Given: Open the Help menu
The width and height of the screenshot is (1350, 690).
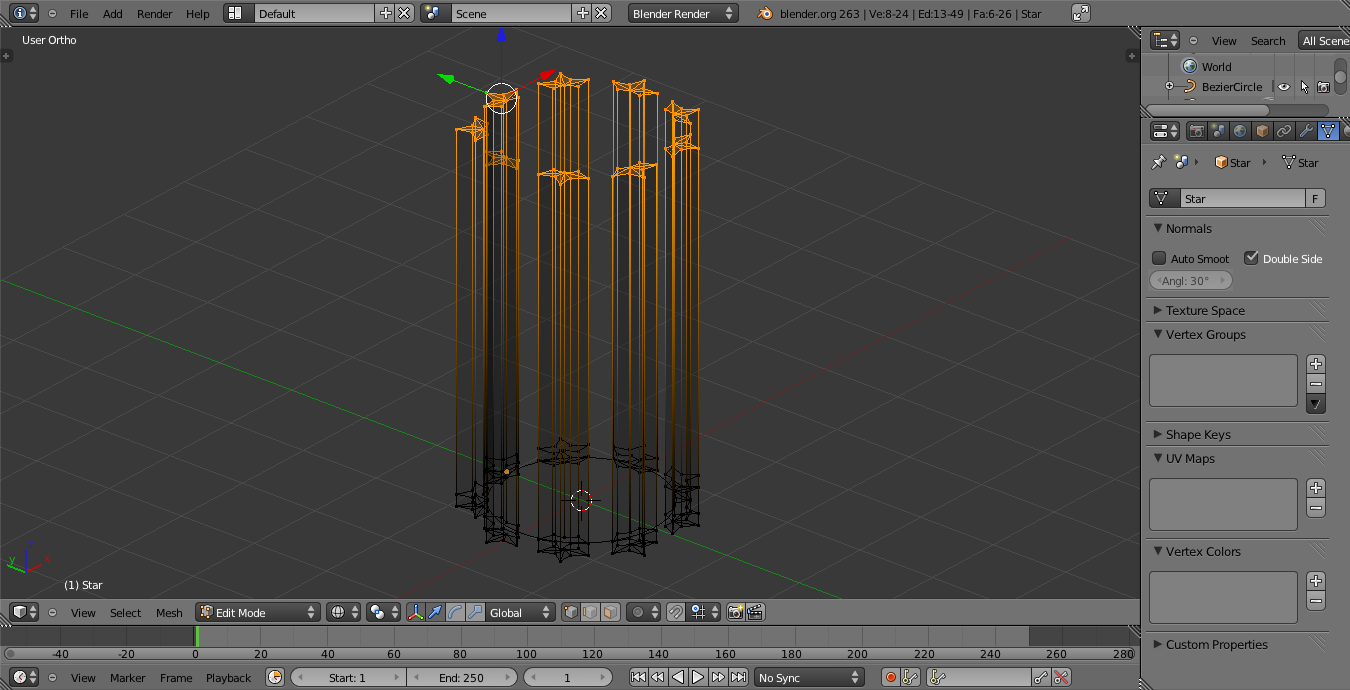Looking at the screenshot, I should [x=198, y=14].
